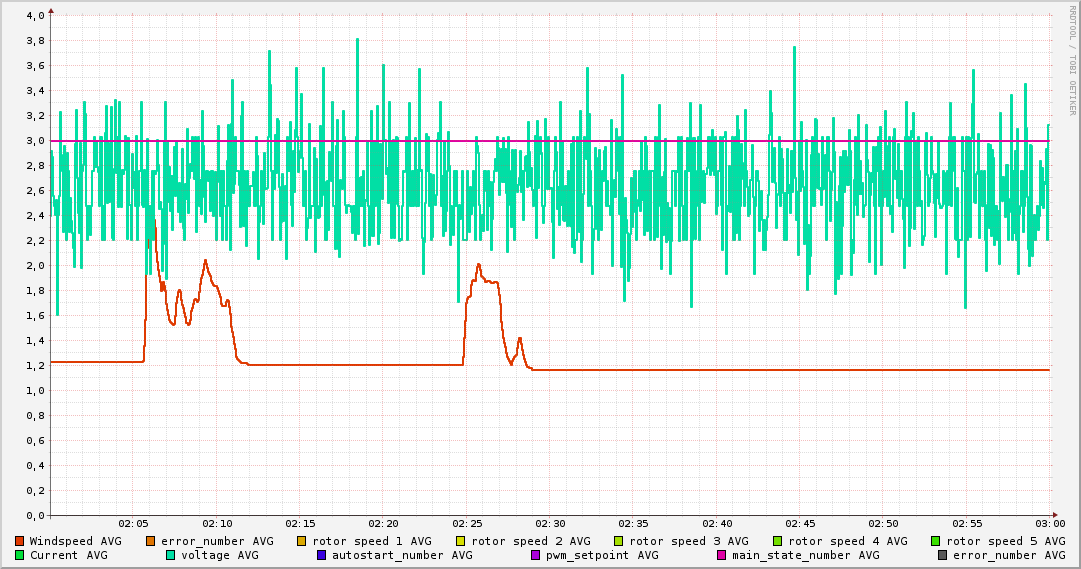The width and height of the screenshot is (1081, 569).
Task: Click the blue autostart_number AVG legend swatch
Action: click(322, 555)
